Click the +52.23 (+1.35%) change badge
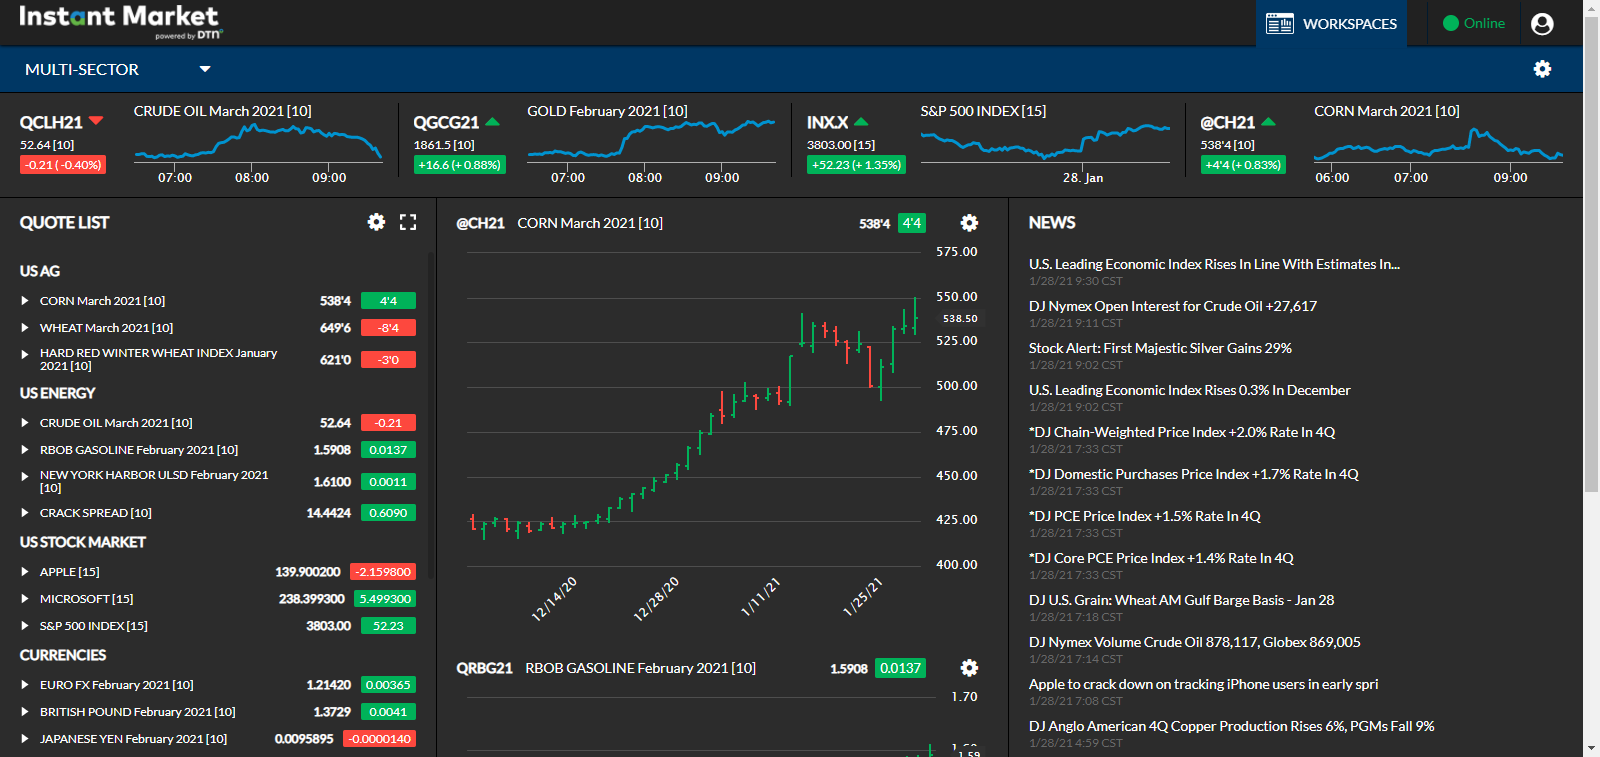The image size is (1600, 757). [x=856, y=165]
